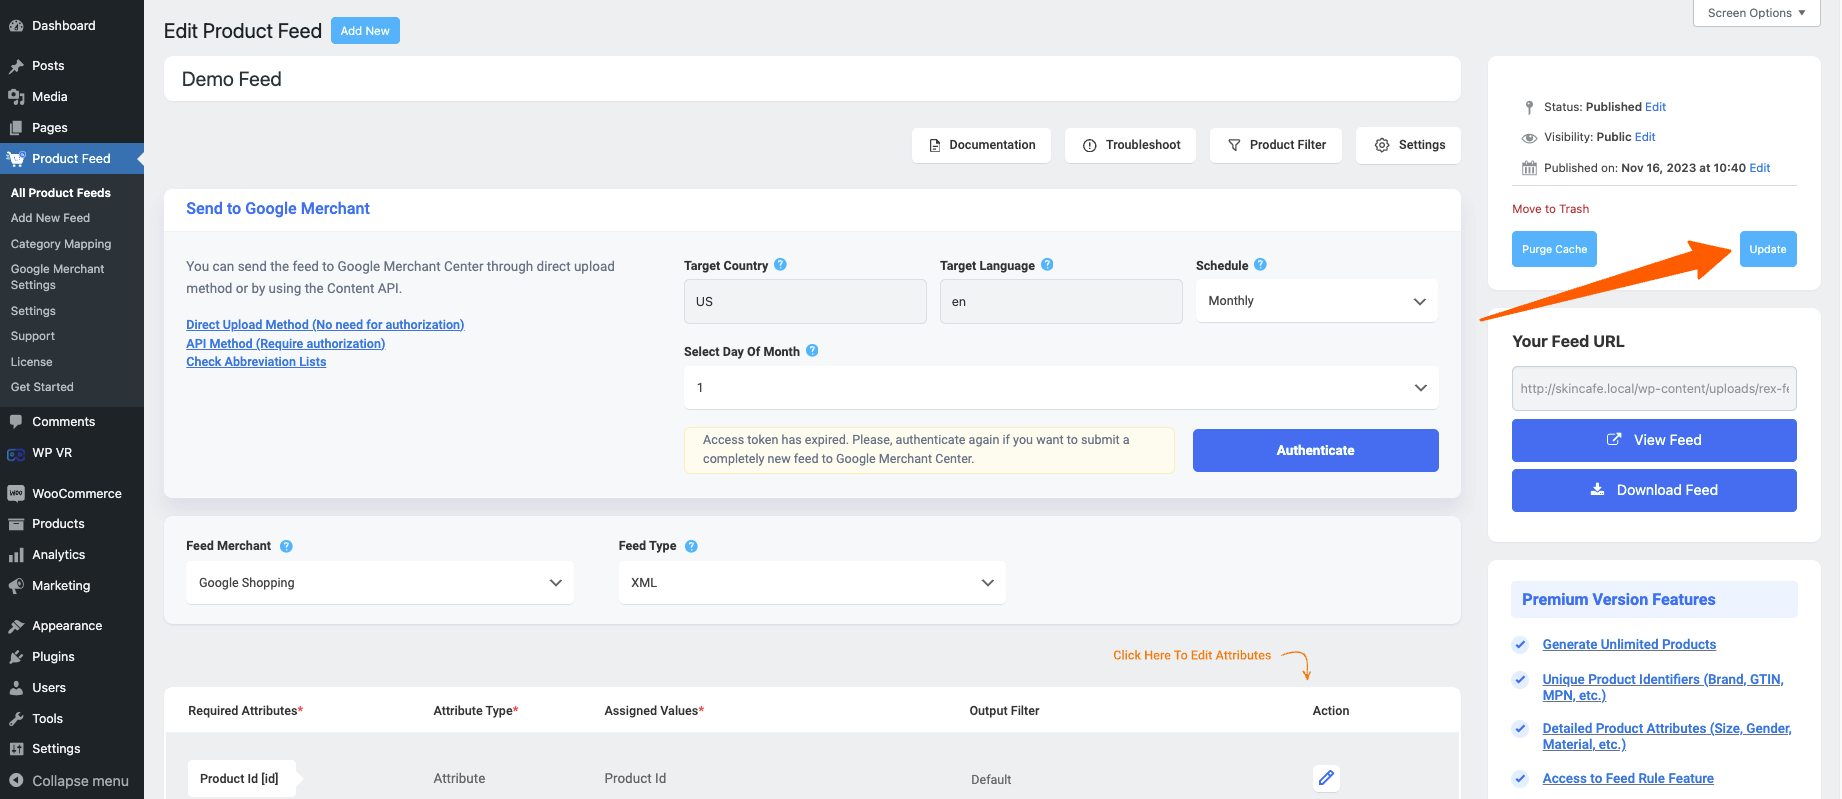Click Target Language help icon
Screen dimensions: 1842x799
(1047, 265)
